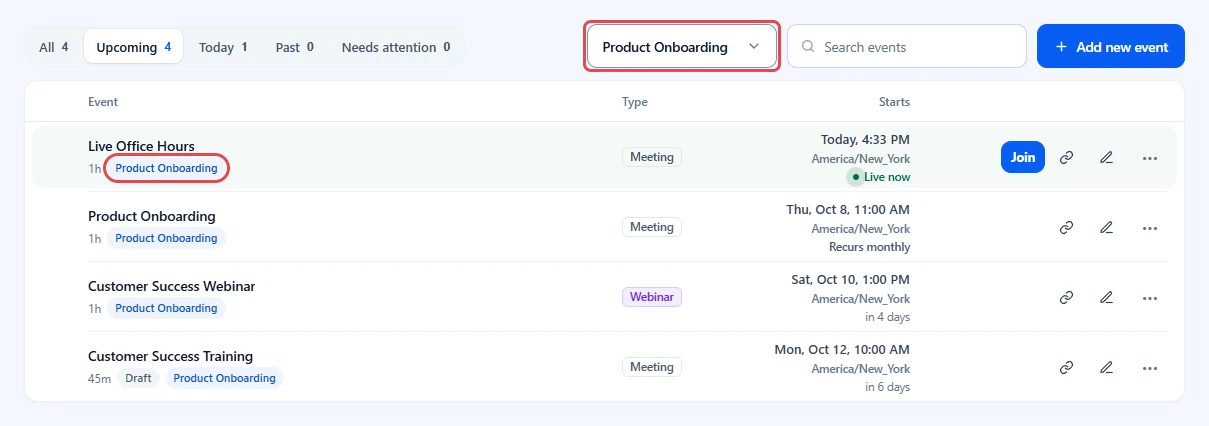
Task: Click the Starts column header
Action: pos(894,102)
